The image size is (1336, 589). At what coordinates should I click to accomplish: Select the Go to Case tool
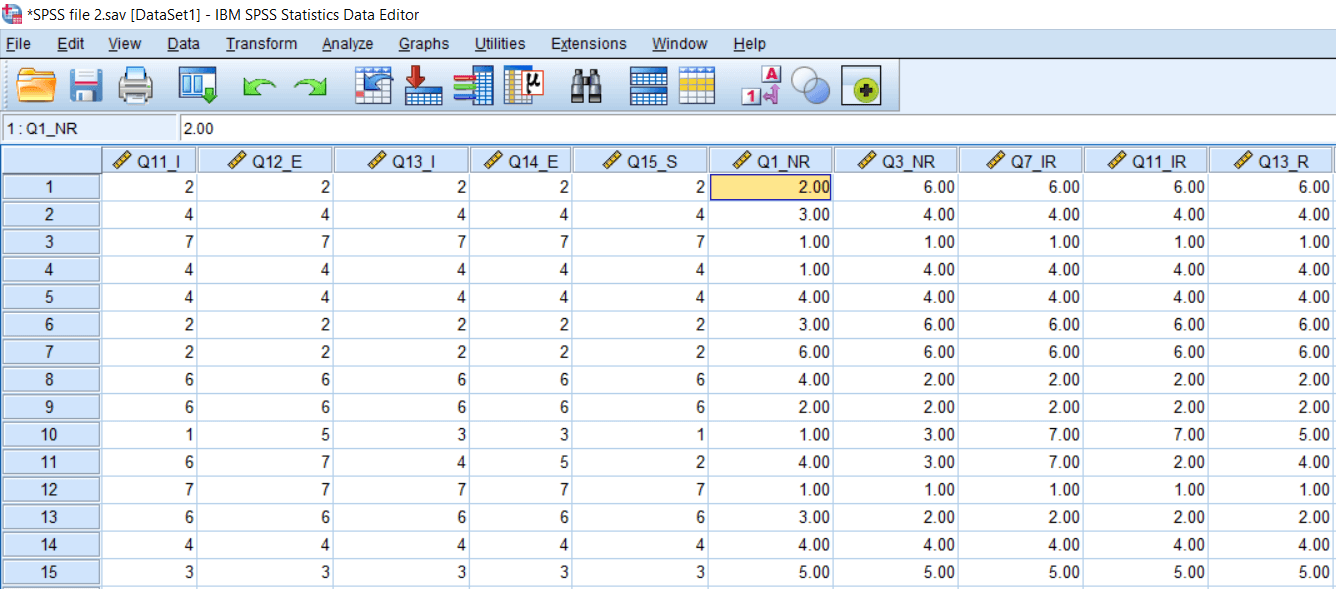click(373, 86)
